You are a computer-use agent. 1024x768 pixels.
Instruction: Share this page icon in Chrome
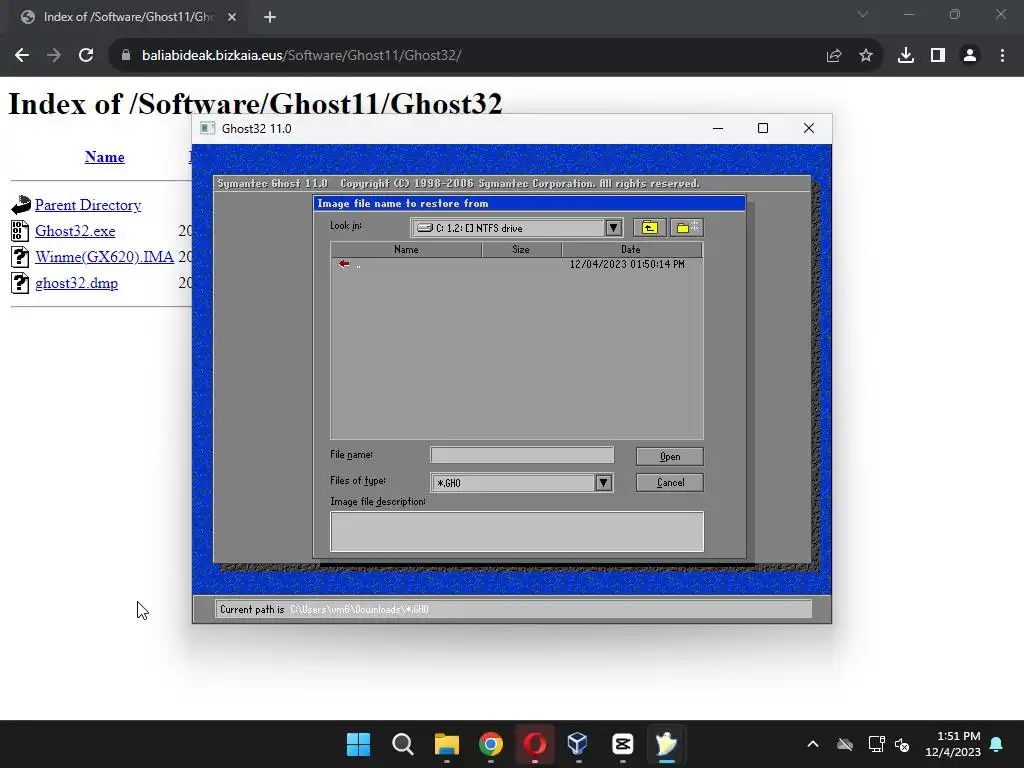tap(834, 56)
